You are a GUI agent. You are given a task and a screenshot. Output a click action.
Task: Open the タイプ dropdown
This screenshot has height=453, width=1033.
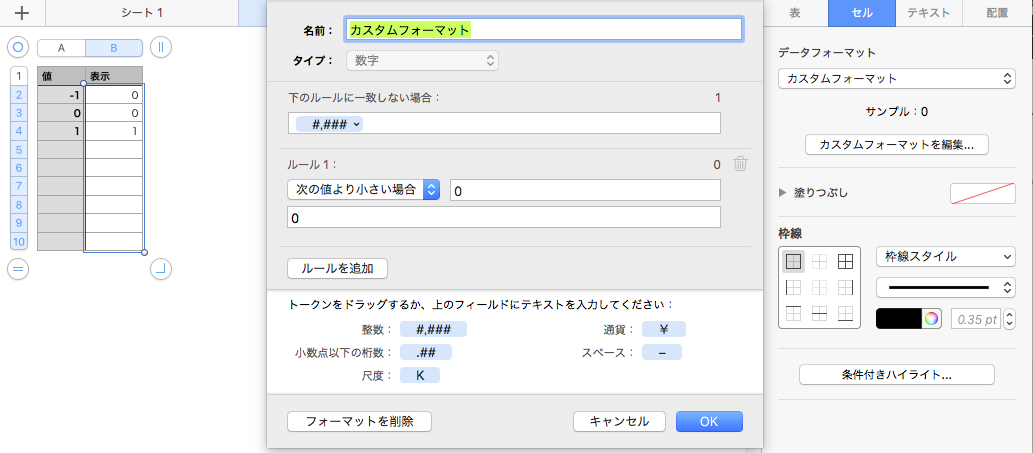point(422,61)
